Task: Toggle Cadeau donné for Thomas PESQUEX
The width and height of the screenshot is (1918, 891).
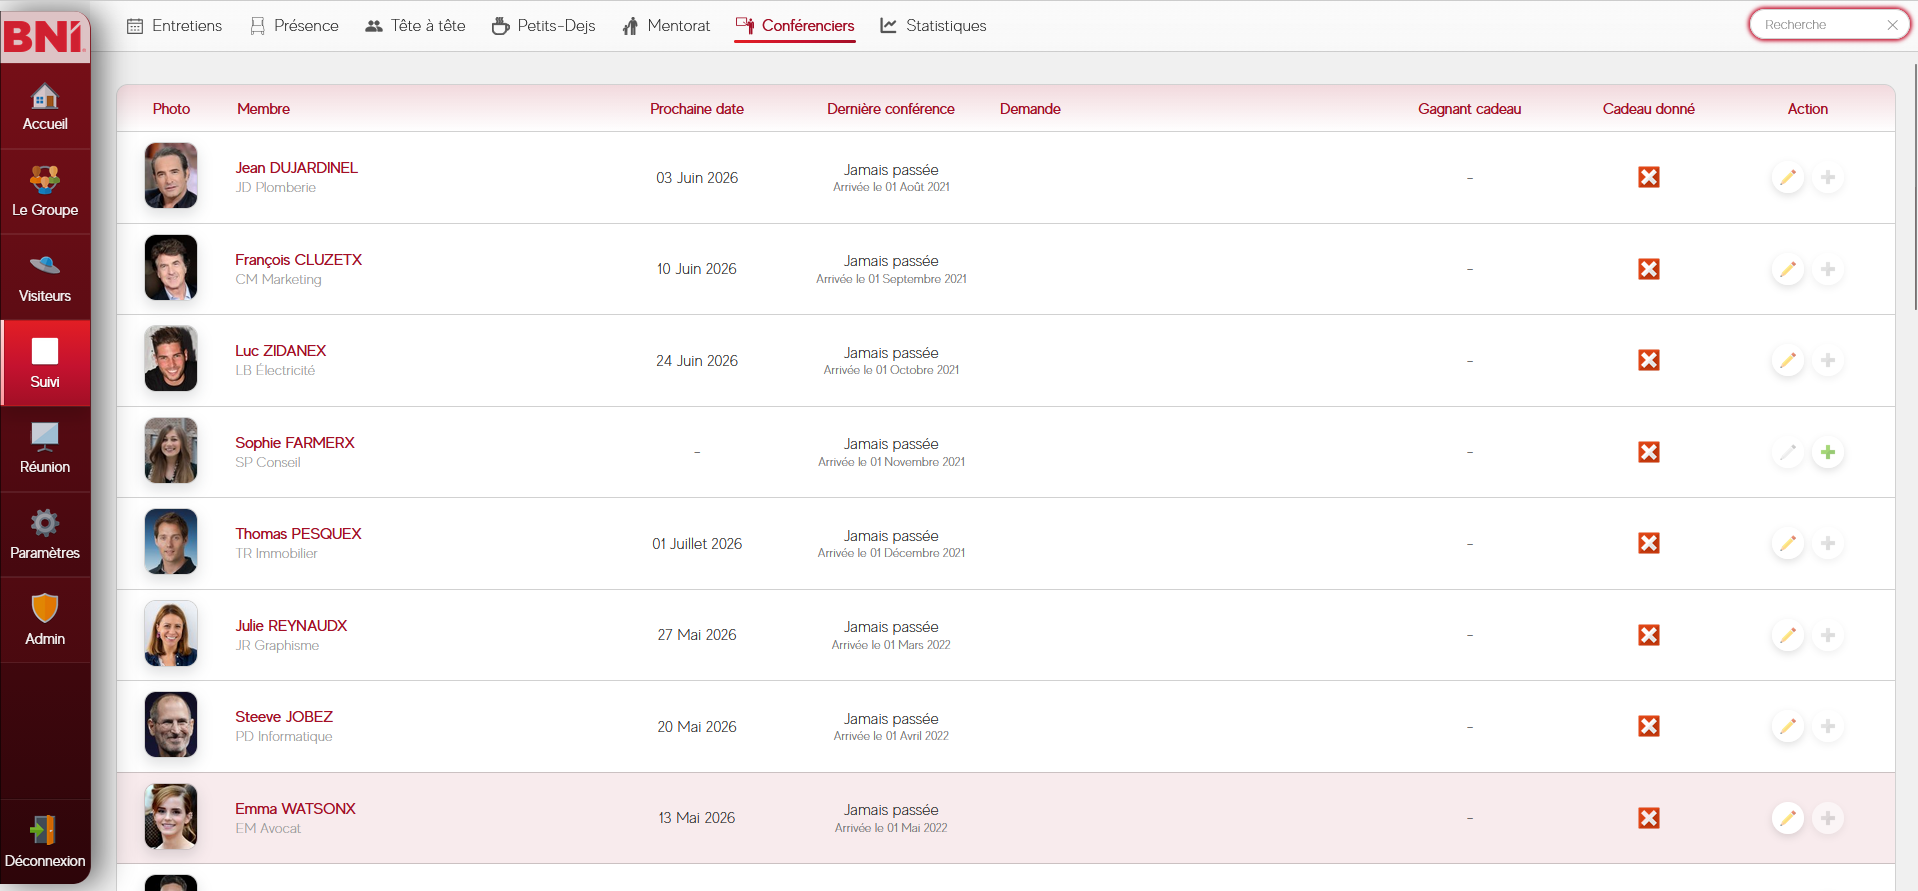Action: pos(1649,544)
